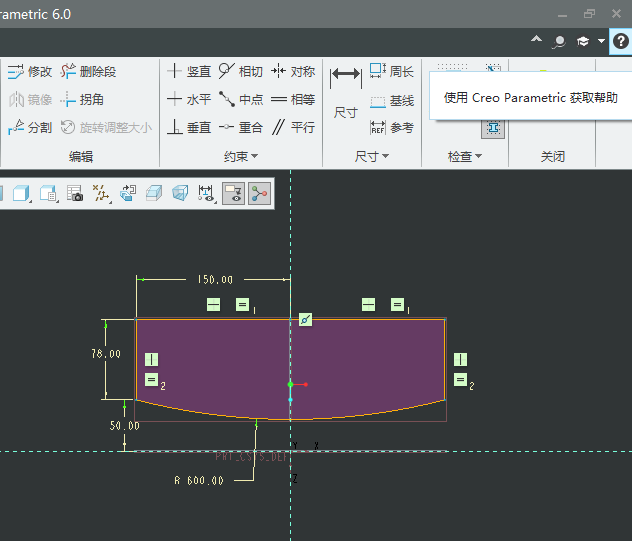Open the graduation cap learning icon
Screen dimensions: 632x541
583,41
